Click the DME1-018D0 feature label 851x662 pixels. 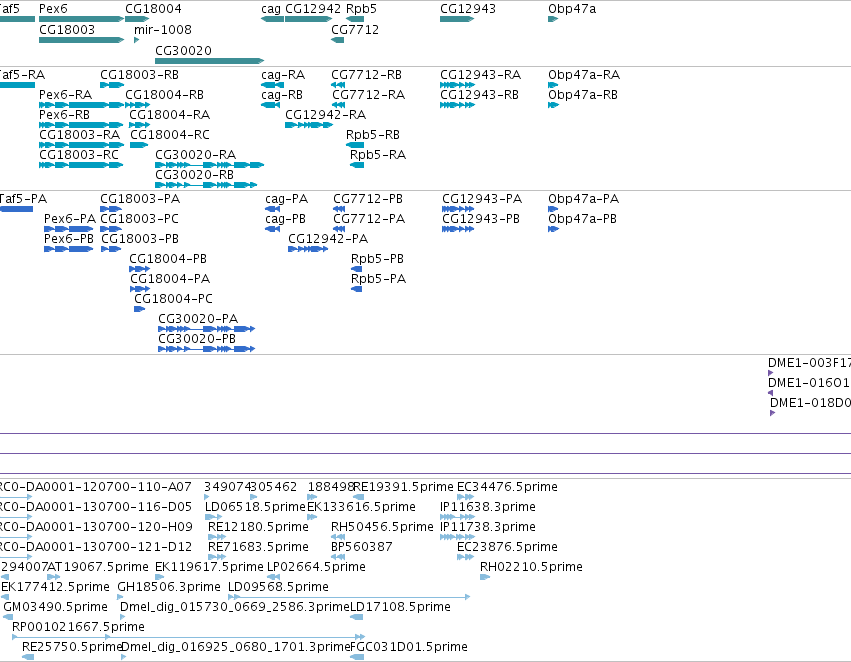[810, 403]
